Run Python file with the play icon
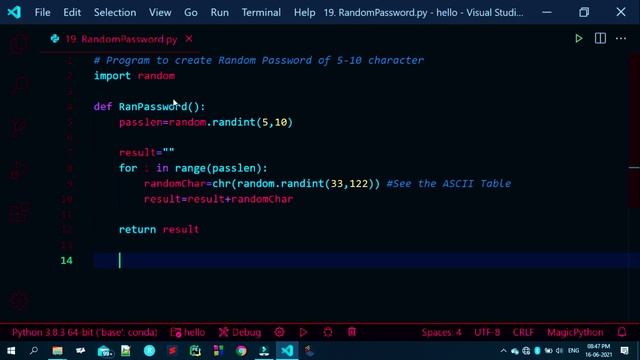The image size is (640, 360). click(578, 39)
